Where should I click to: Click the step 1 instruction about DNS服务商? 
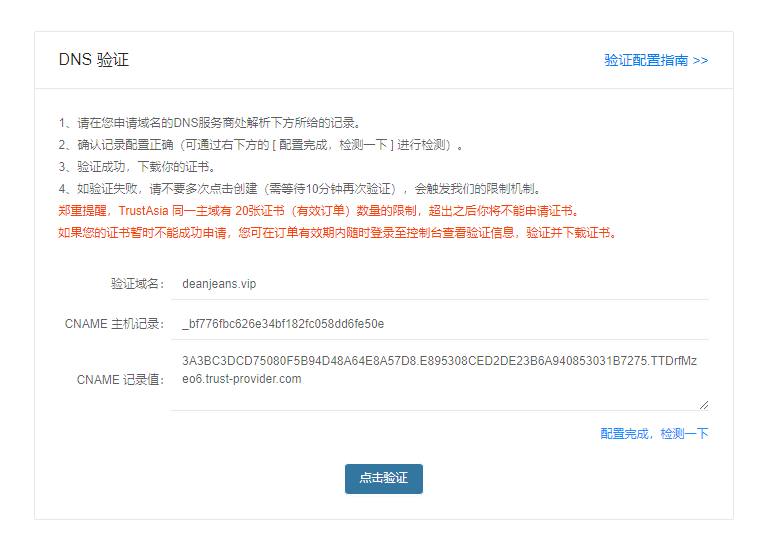coord(212,123)
